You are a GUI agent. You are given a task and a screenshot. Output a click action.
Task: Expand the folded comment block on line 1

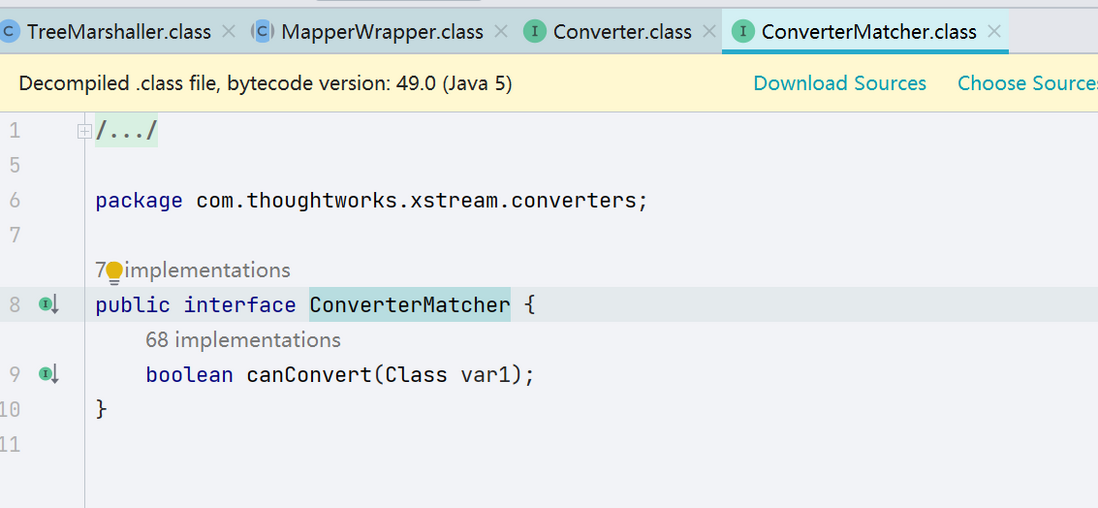coord(84,131)
